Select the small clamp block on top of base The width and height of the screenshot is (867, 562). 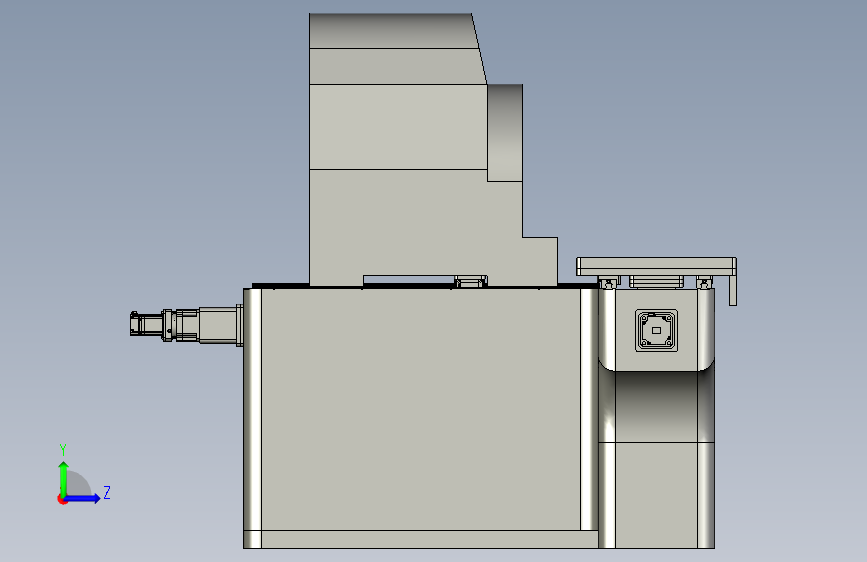tap(471, 282)
